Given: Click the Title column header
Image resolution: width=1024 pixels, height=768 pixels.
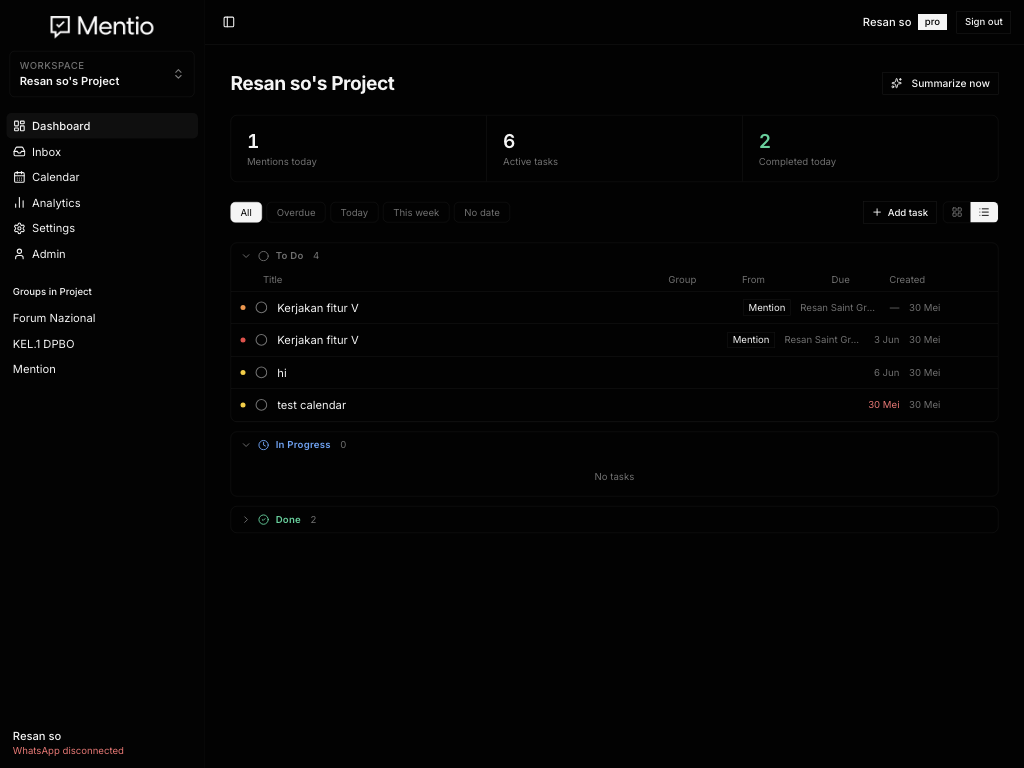Looking at the screenshot, I should [272, 280].
